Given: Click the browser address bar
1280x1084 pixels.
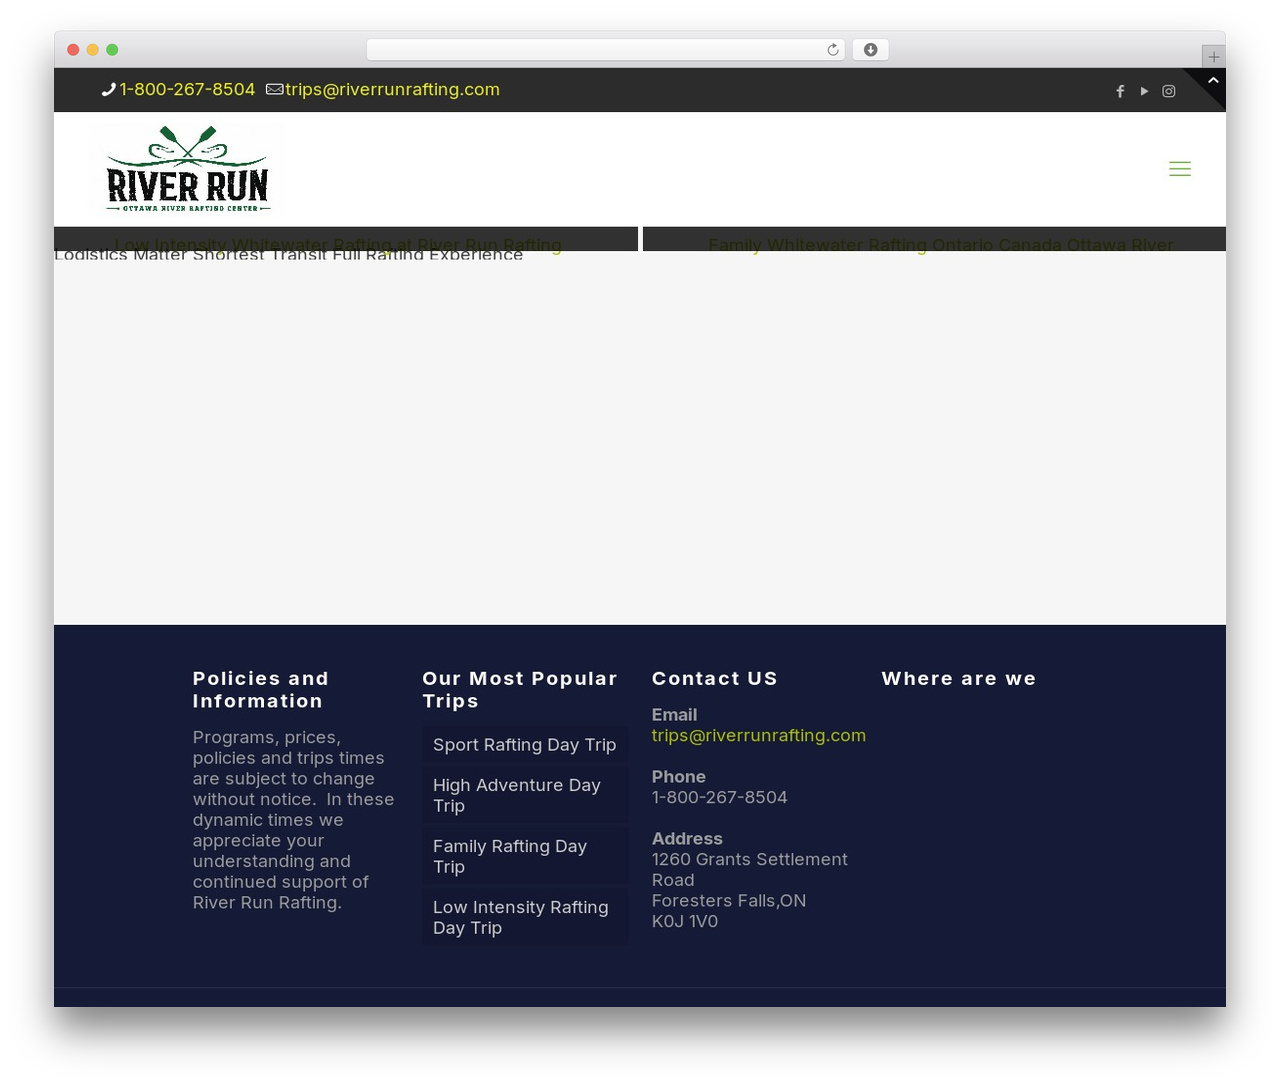Looking at the screenshot, I should [605, 50].
